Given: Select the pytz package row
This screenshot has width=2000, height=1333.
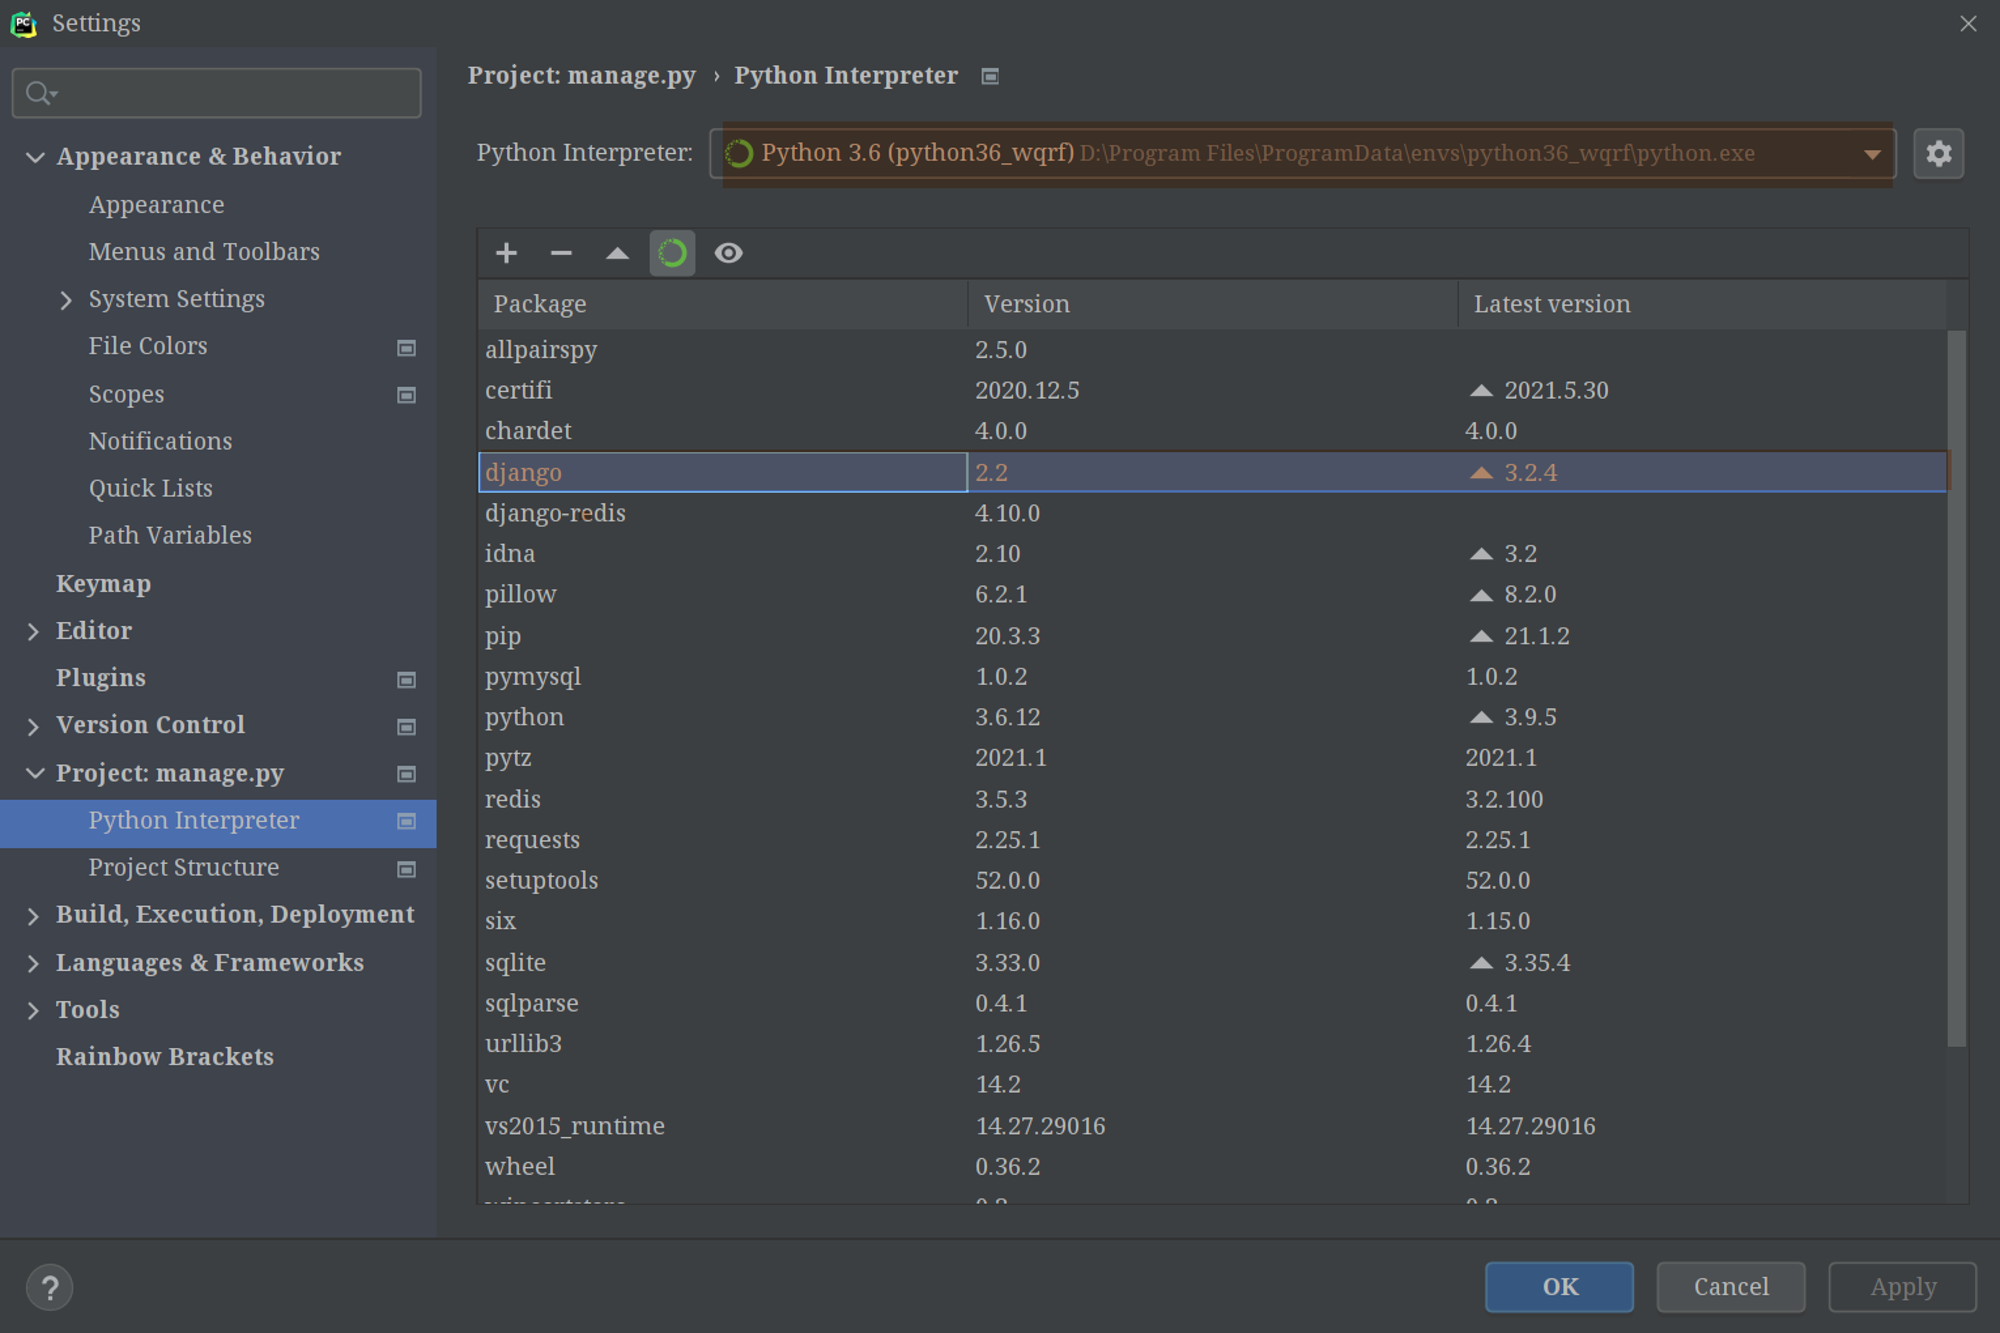Looking at the screenshot, I should (1212, 758).
